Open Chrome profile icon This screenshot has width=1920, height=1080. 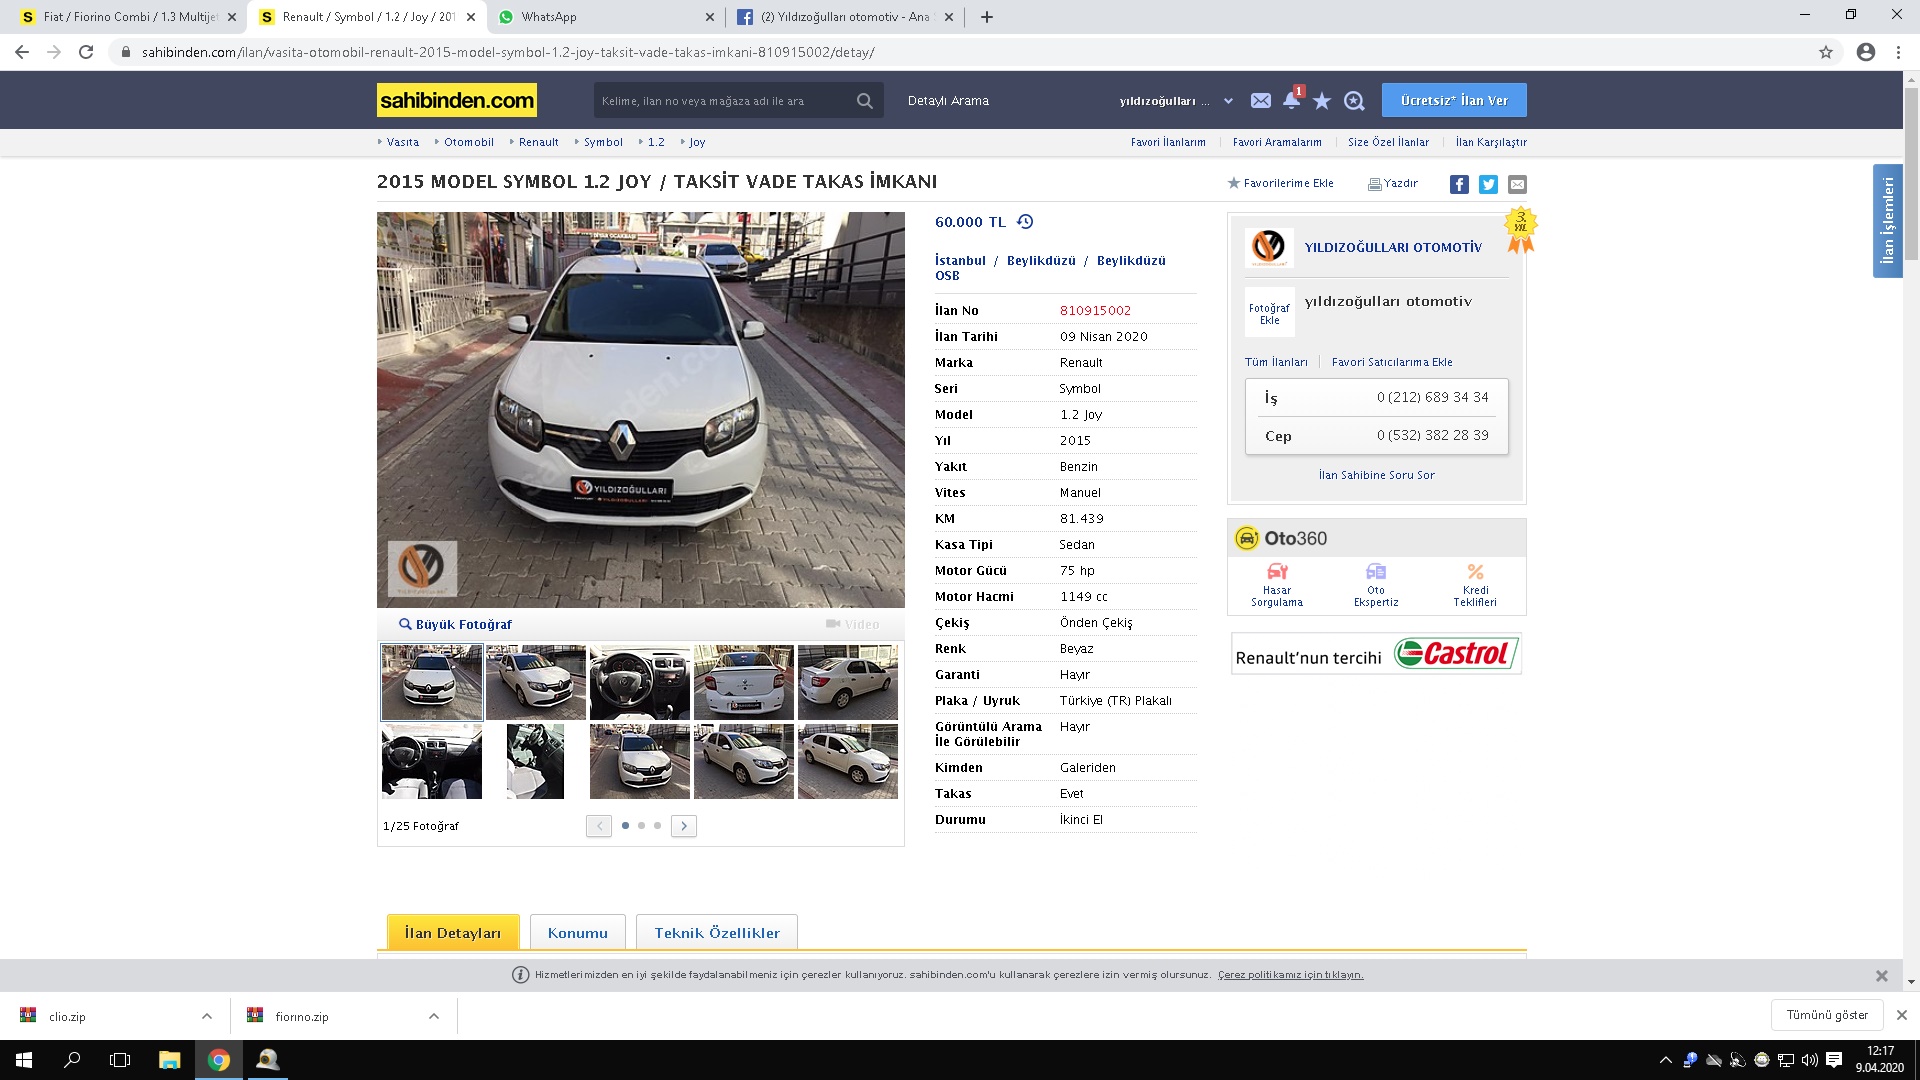pos(1866,52)
